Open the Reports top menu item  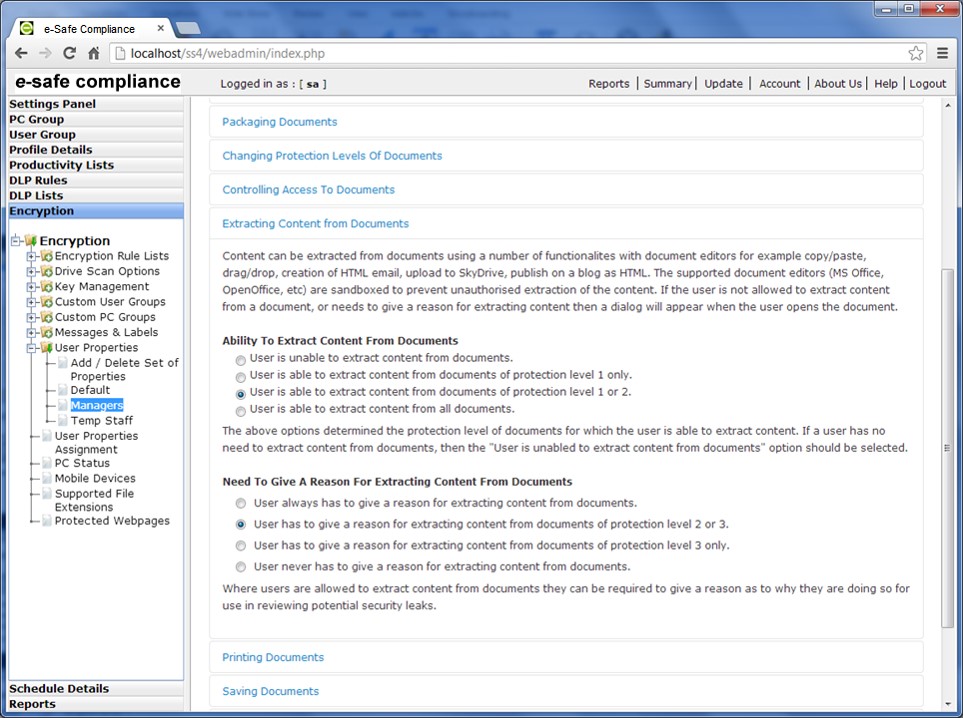(608, 84)
